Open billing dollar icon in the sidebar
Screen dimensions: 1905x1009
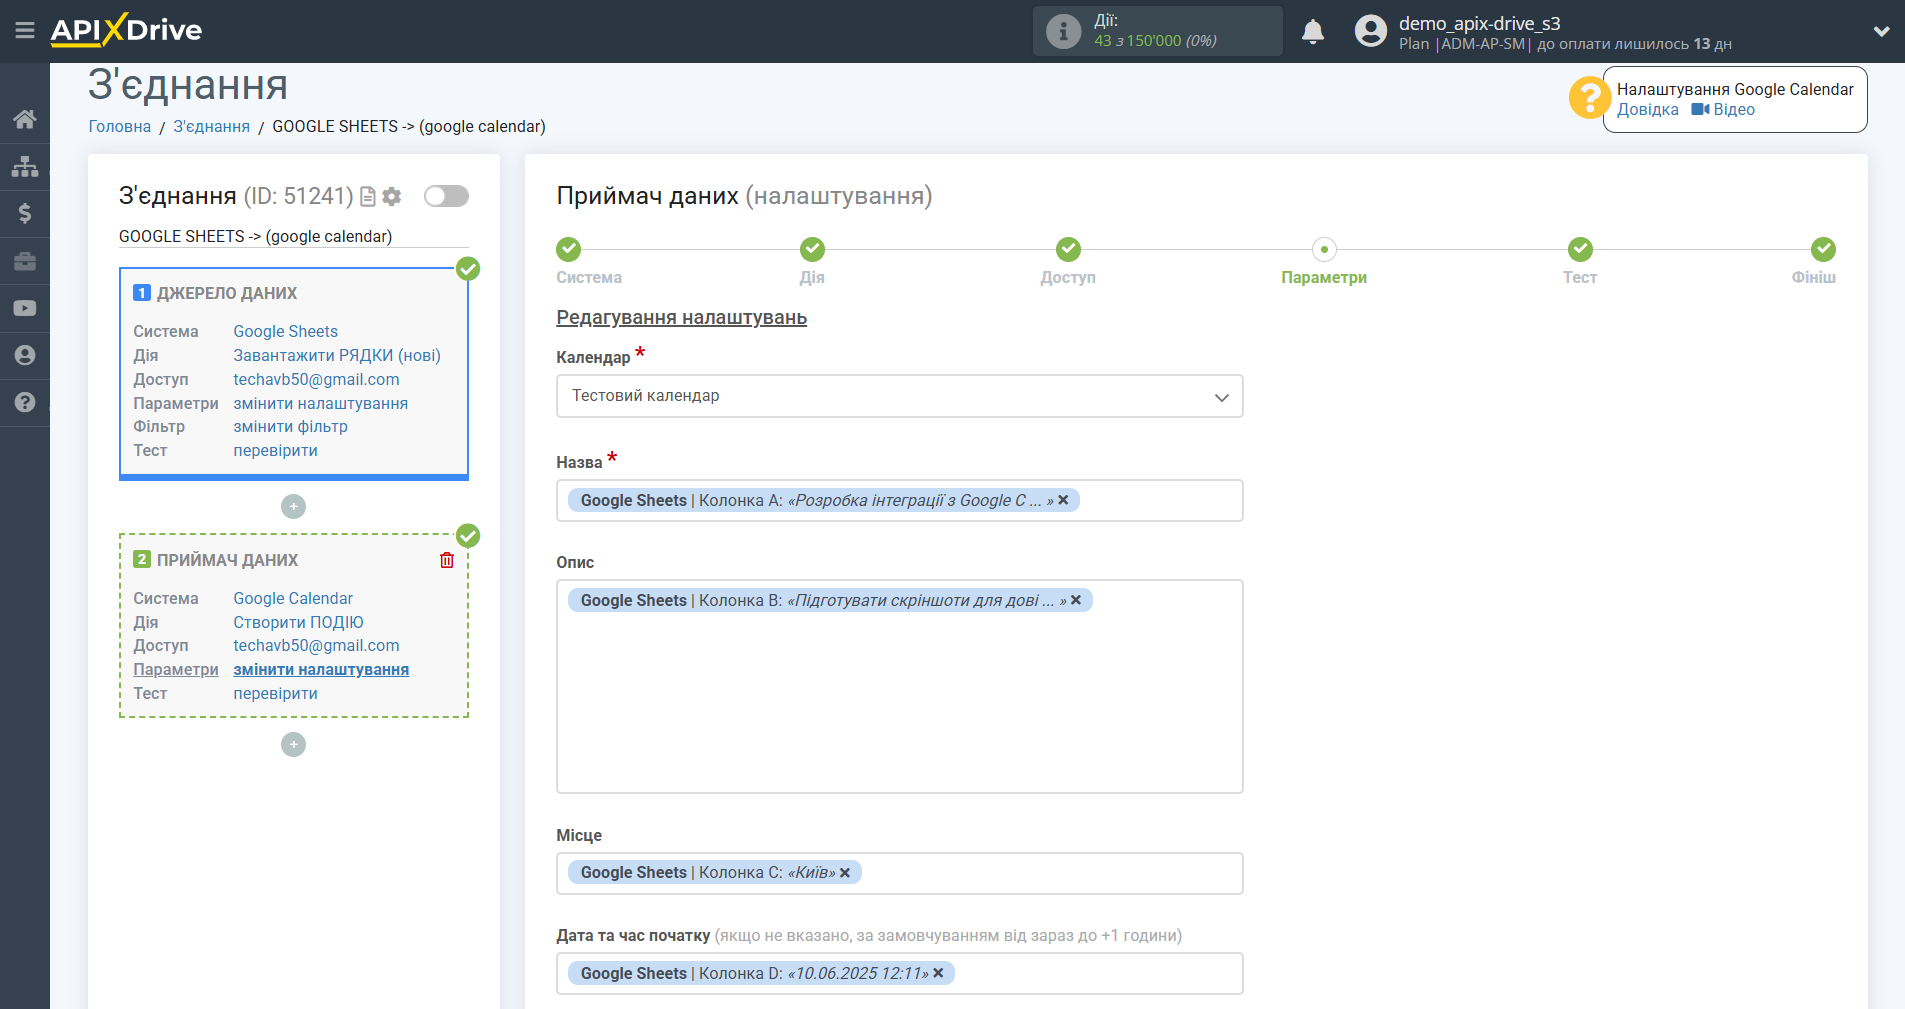click(25, 213)
